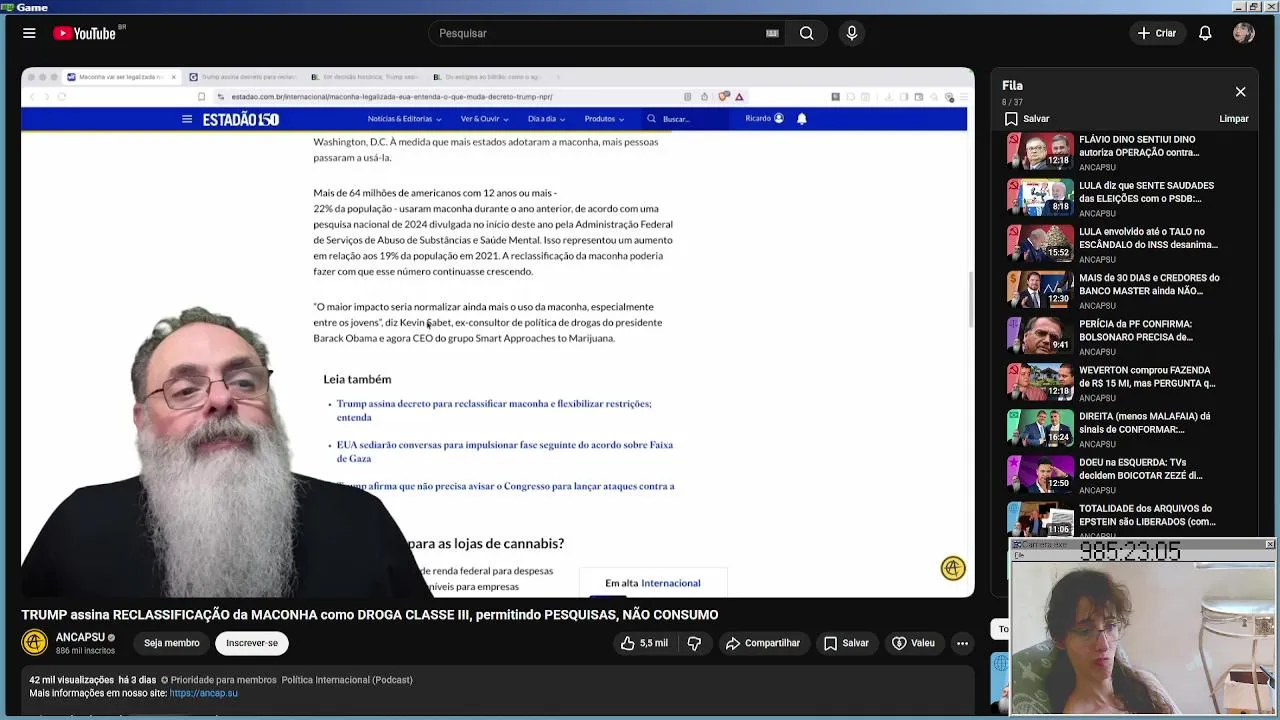Open more actions three-dot menu
Image resolution: width=1280 pixels, height=720 pixels.
point(962,643)
